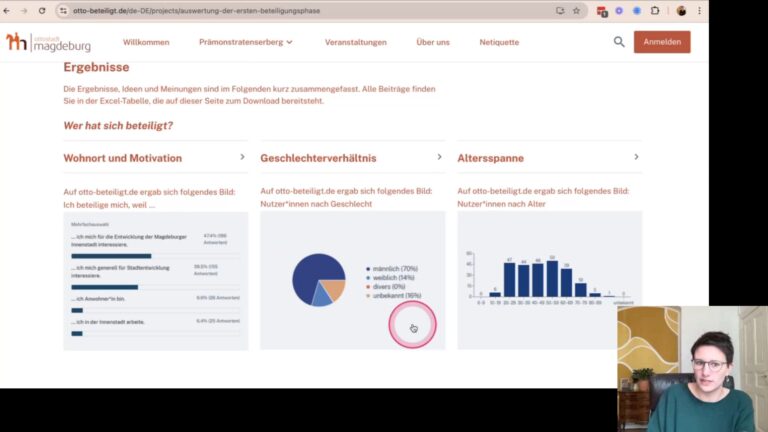Open the Chrome three-dot menu

(x=699, y=11)
